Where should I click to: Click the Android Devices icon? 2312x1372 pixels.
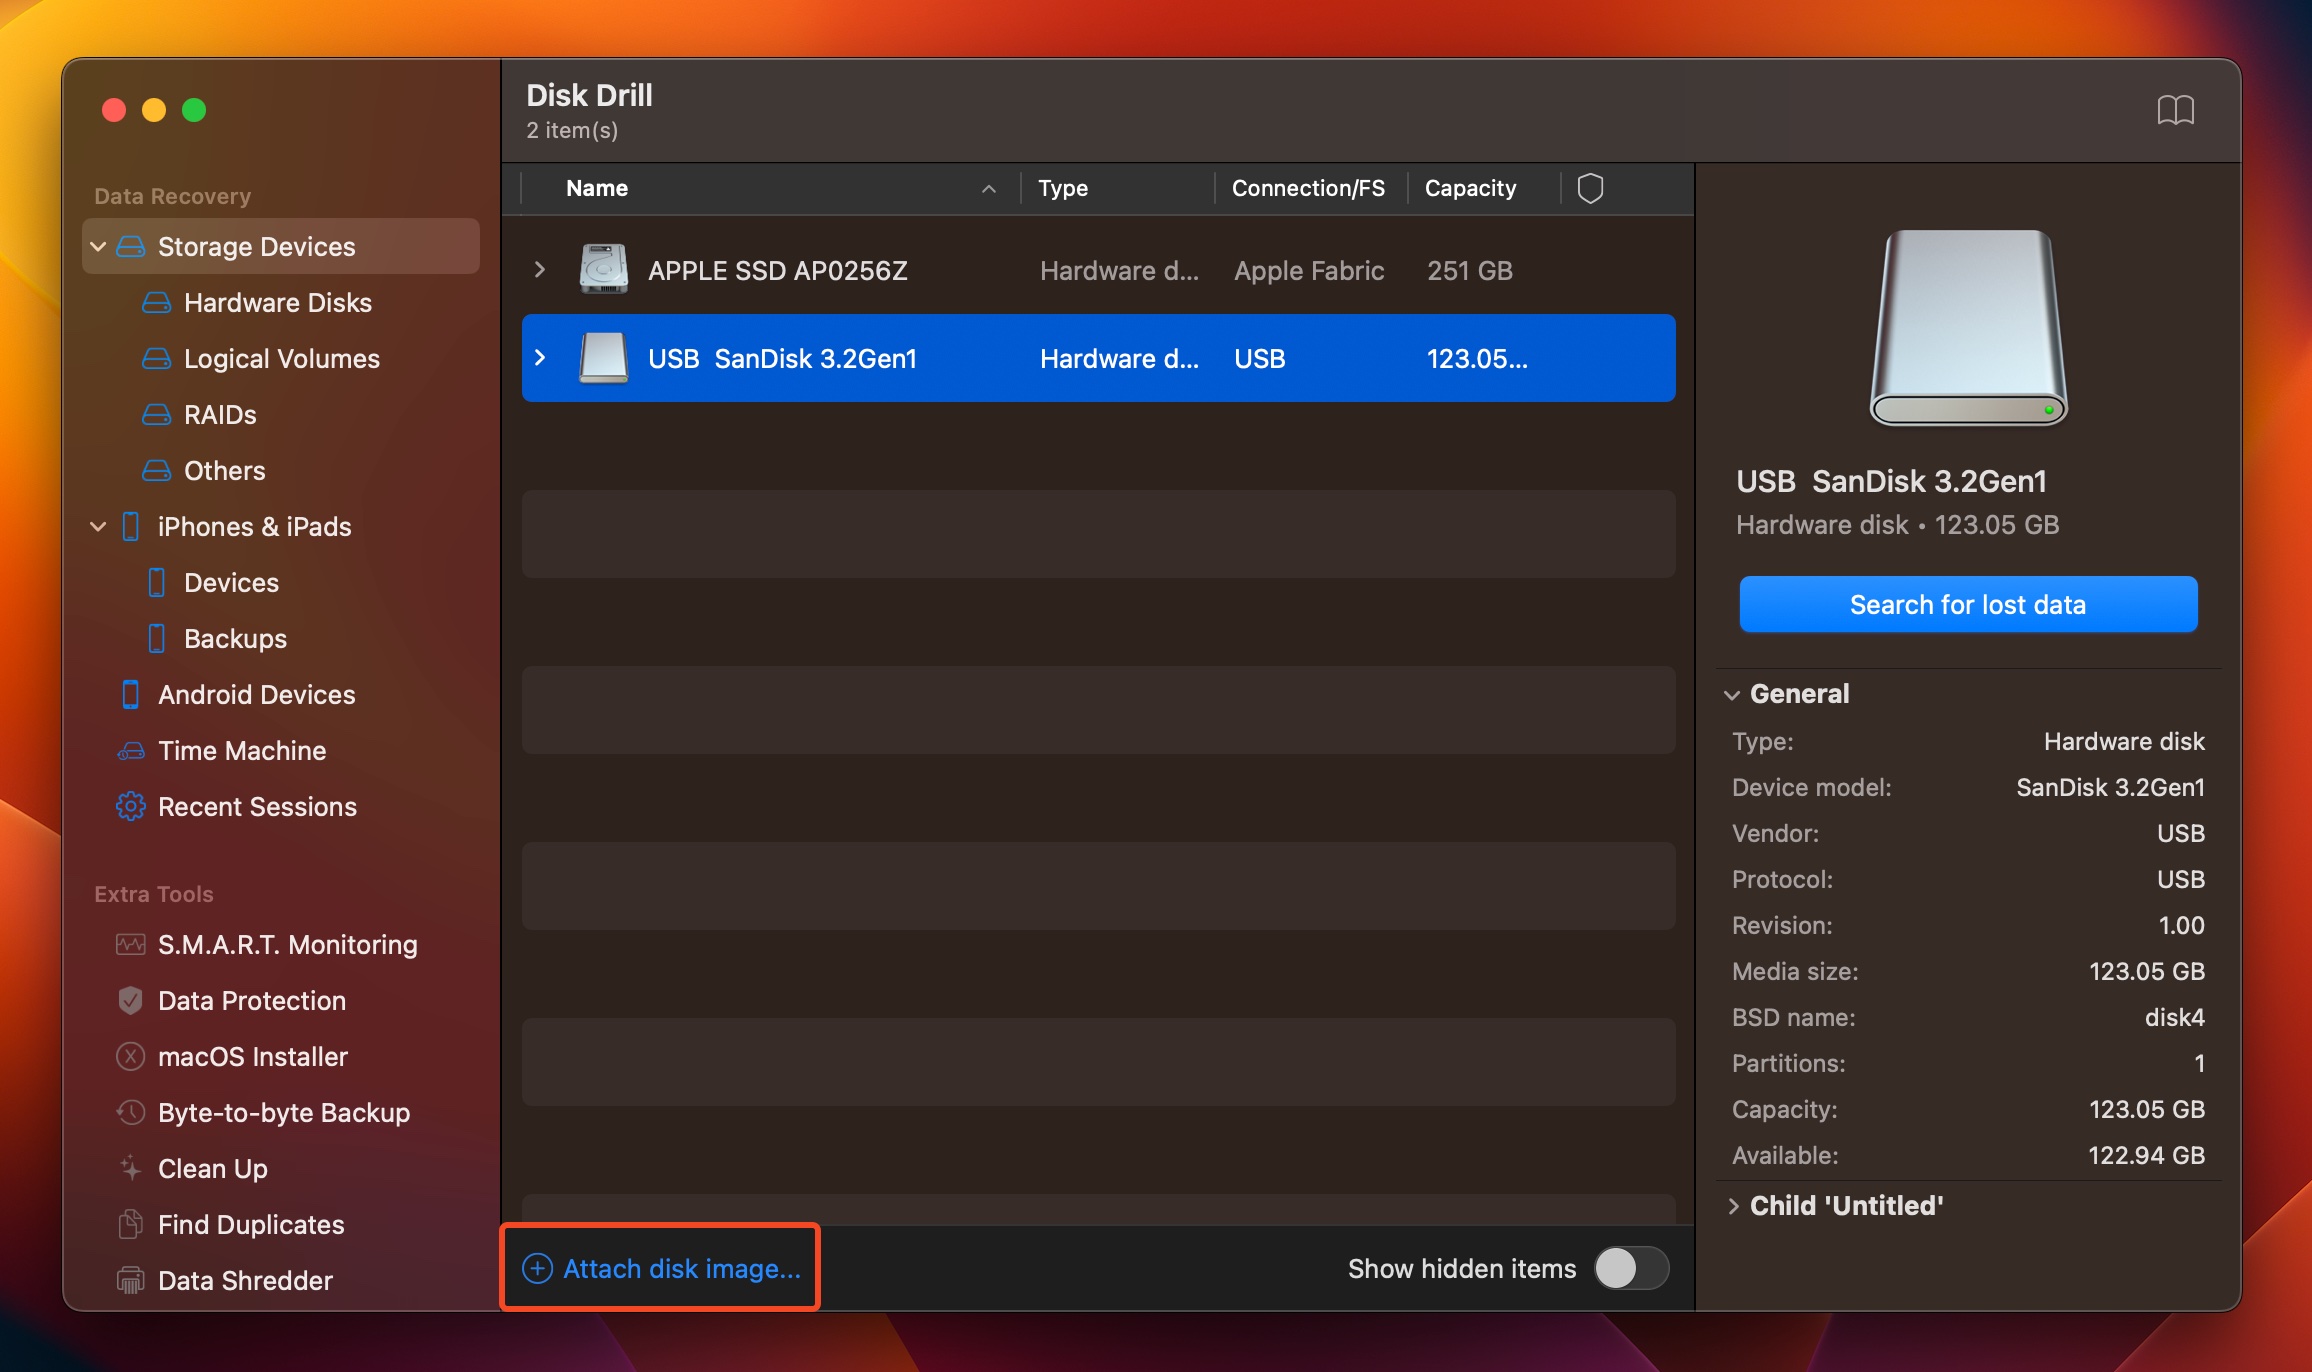[x=131, y=693]
